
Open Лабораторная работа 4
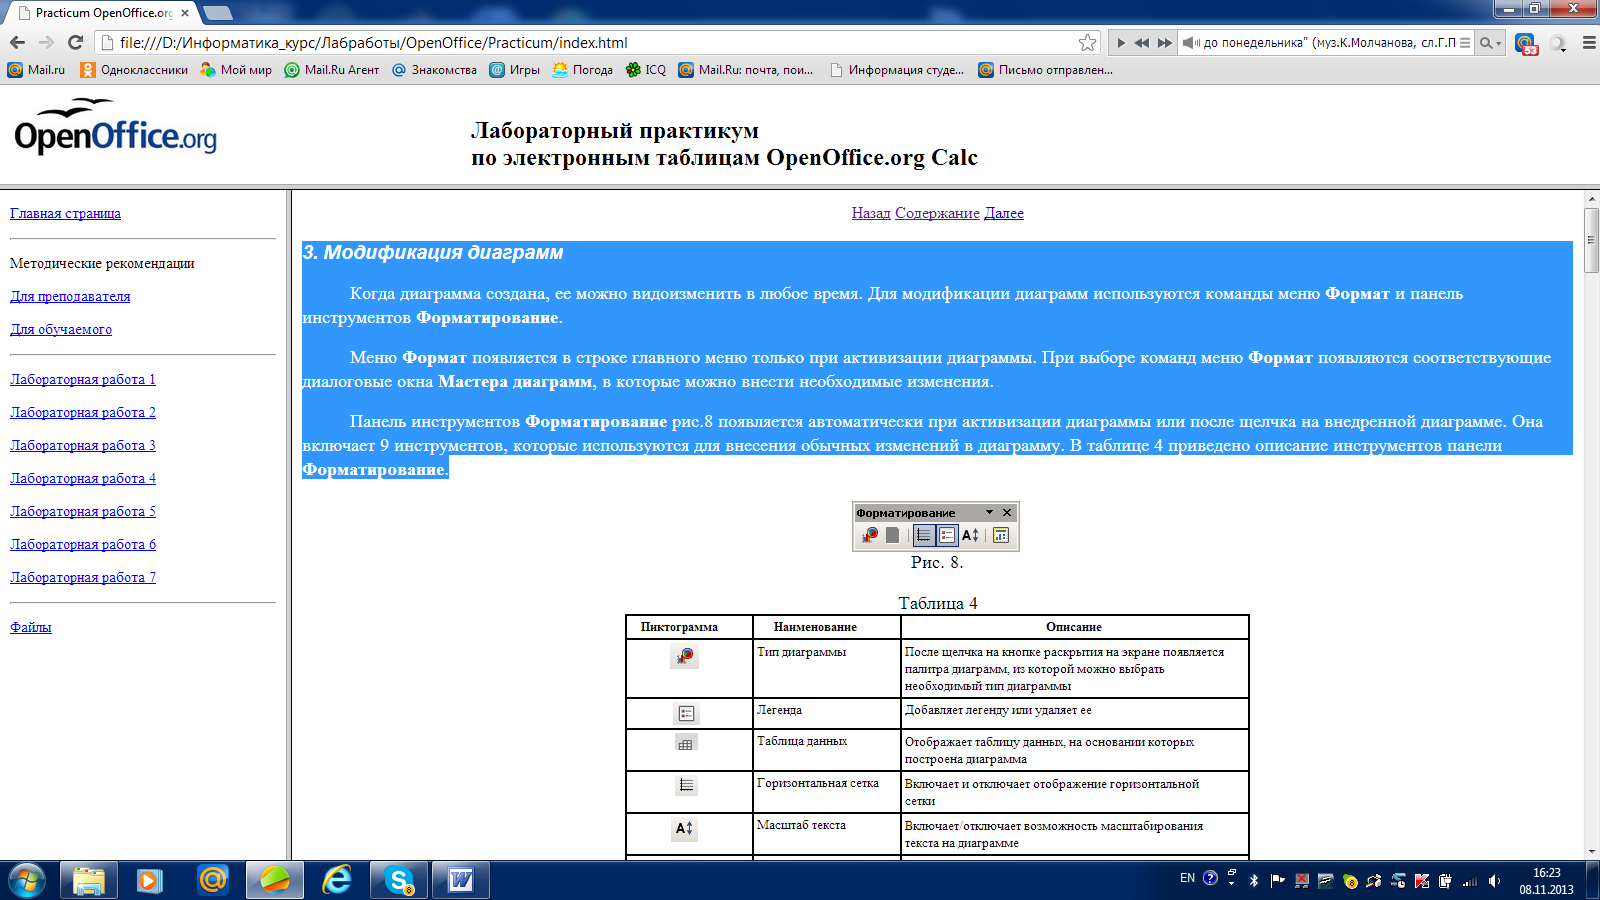click(83, 478)
